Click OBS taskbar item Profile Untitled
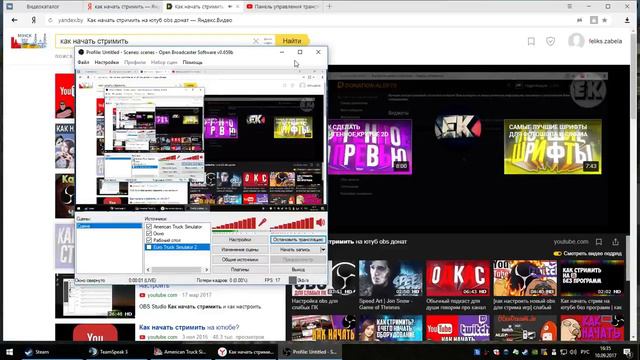The image size is (640, 360). [x=311, y=352]
